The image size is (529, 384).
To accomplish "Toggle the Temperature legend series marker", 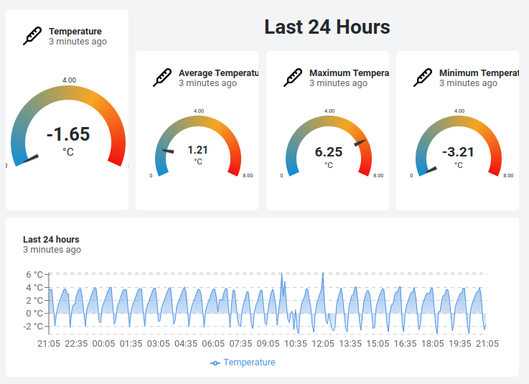I will pyautogui.click(x=215, y=363).
